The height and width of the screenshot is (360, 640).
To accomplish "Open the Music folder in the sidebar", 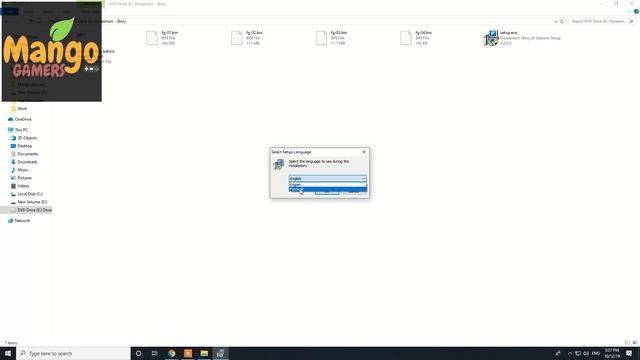I will point(23,170).
